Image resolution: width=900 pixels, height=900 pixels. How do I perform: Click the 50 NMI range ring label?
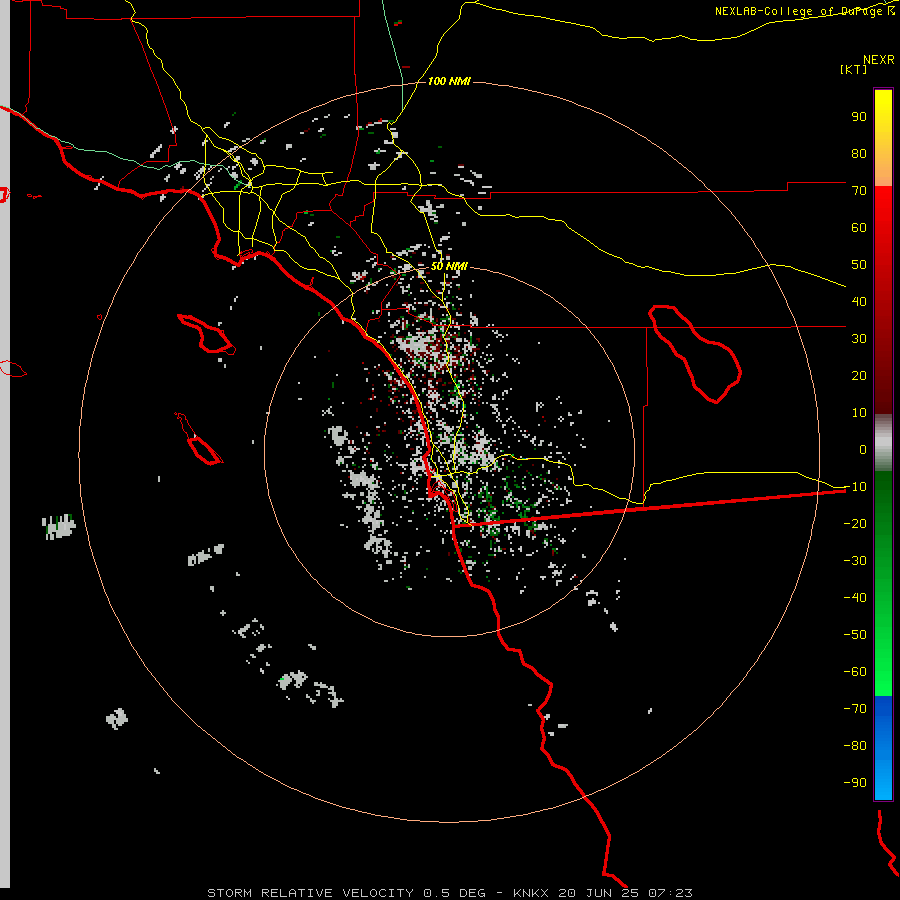(x=449, y=266)
